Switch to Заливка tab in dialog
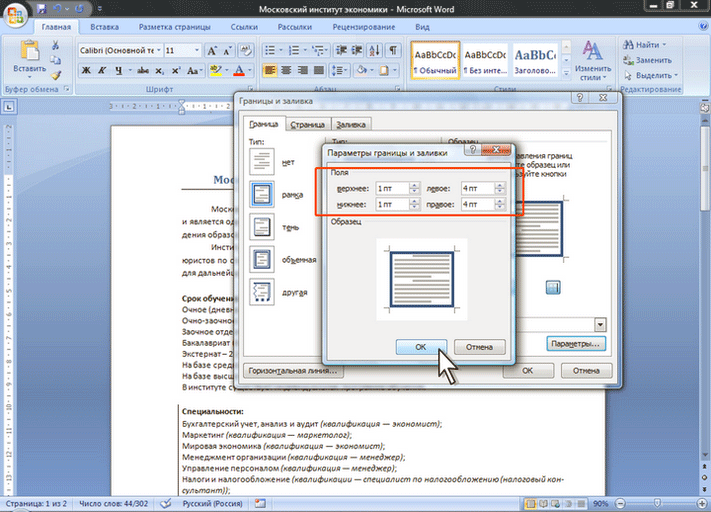711x512 pixels. (x=351, y=124)
